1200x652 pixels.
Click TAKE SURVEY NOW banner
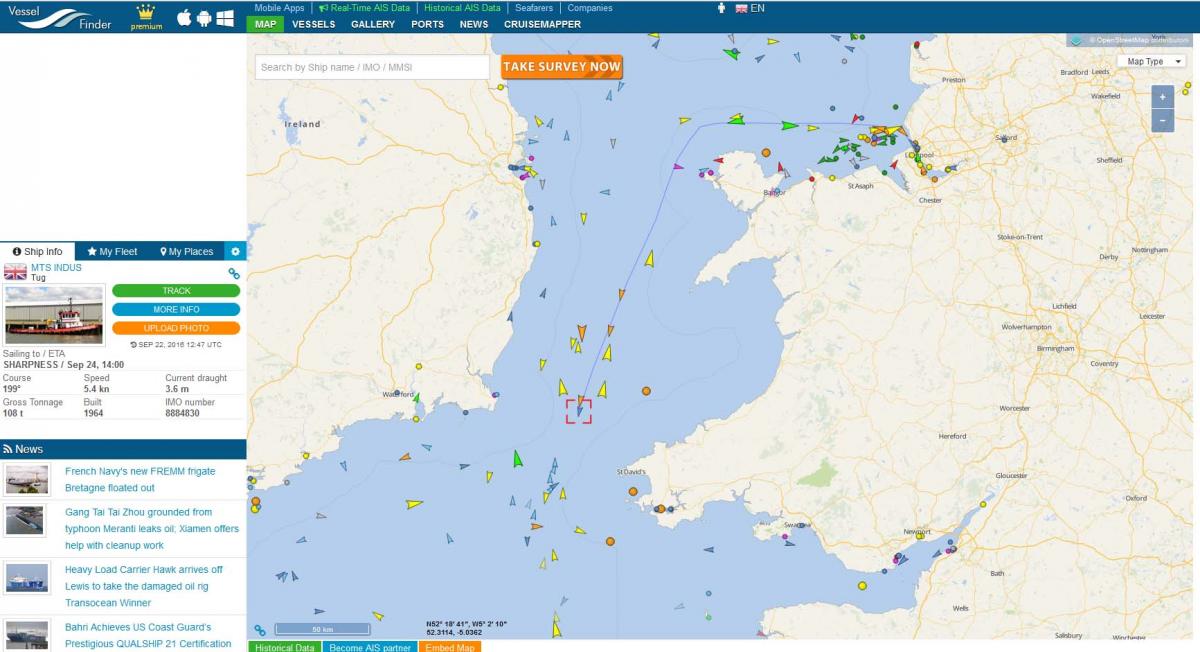pyautogui.click(x=562, y=67)
